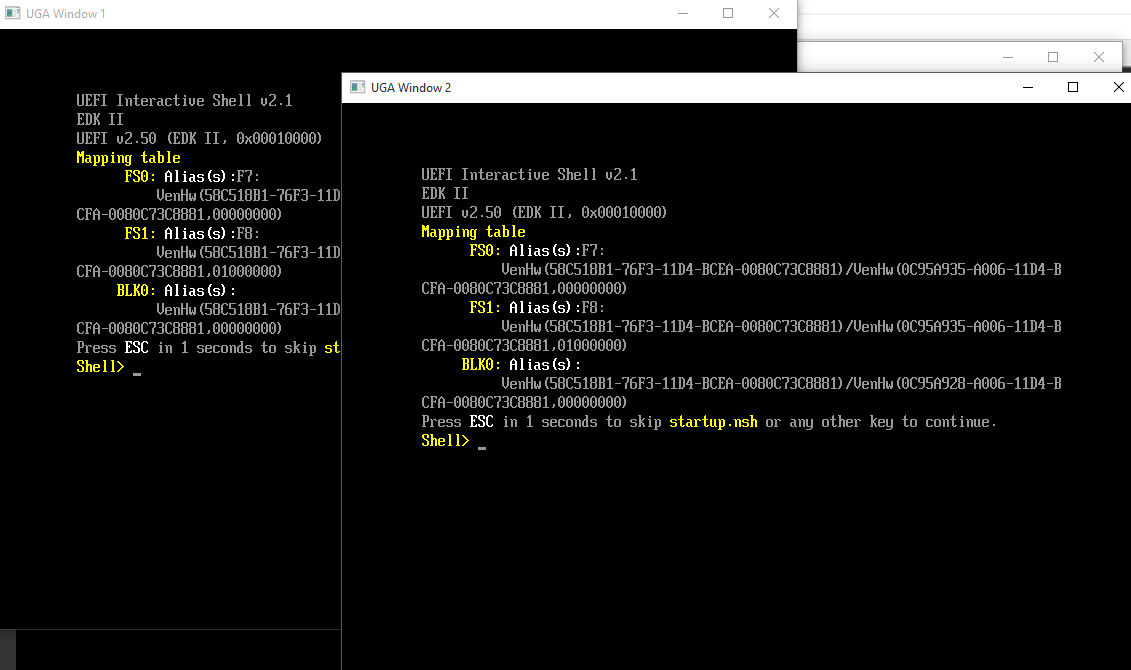Click 'EDK II' line in UGA Window 1
Image resolution: width=1131 pixels, height=670 pixels.
[x=100, y=119]
